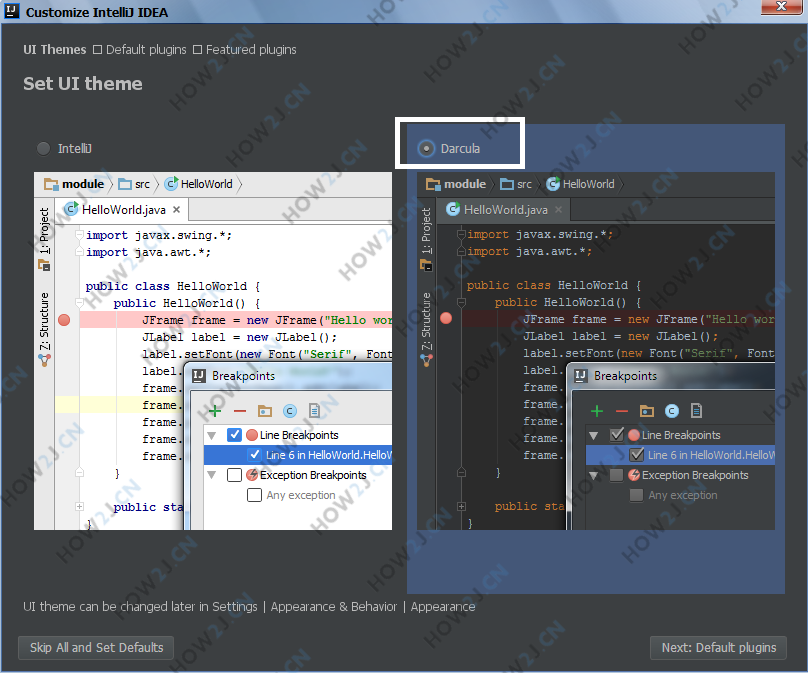Fold javax.swing import line in Darcula preview
The height and width of the screenshot is (673, 808).
coord(461,234)
